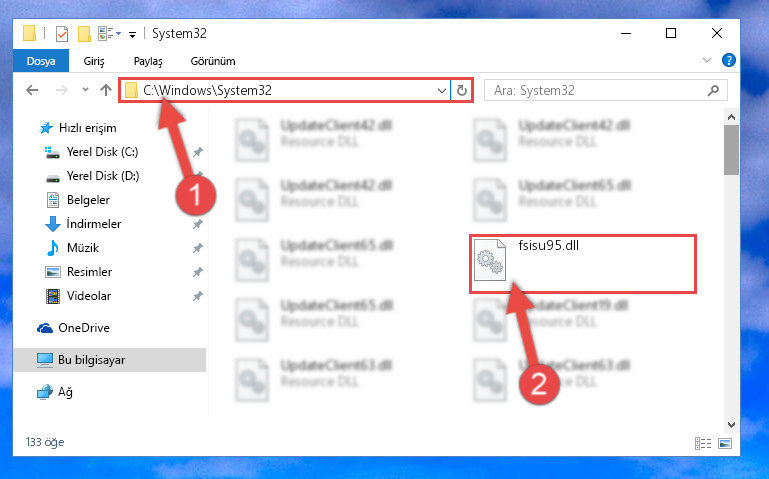769x479 pixels.
Task: Select the fsisu95.dll file
Action: click(x=583, y=264)
